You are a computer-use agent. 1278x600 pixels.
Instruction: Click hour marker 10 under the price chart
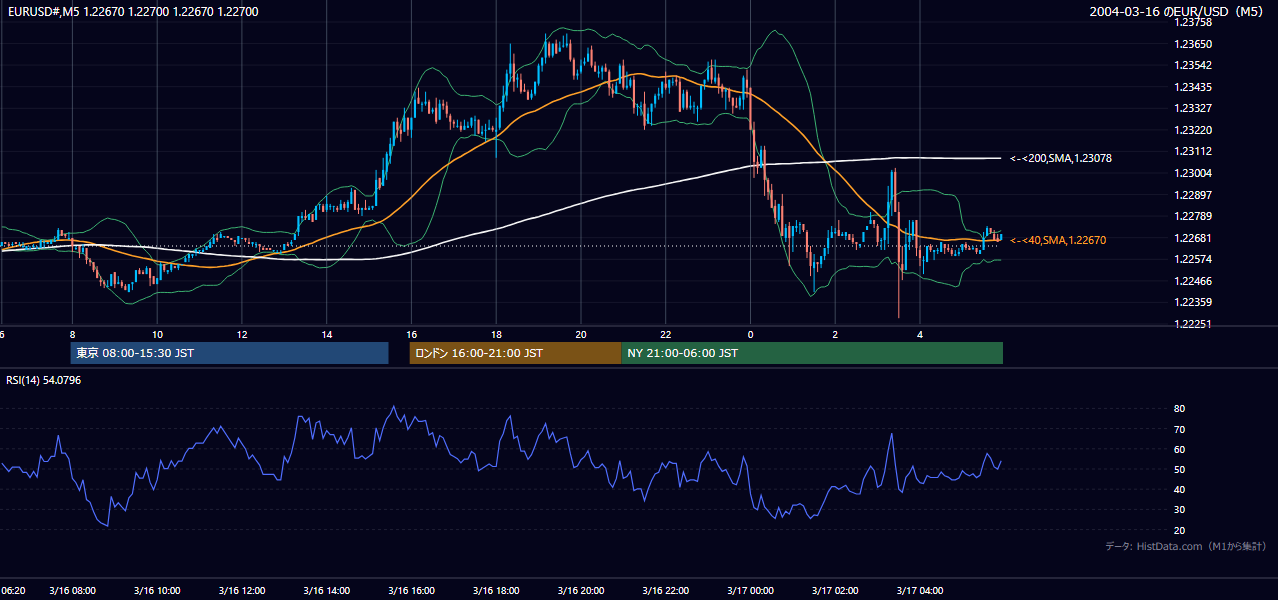pos(157,333)
